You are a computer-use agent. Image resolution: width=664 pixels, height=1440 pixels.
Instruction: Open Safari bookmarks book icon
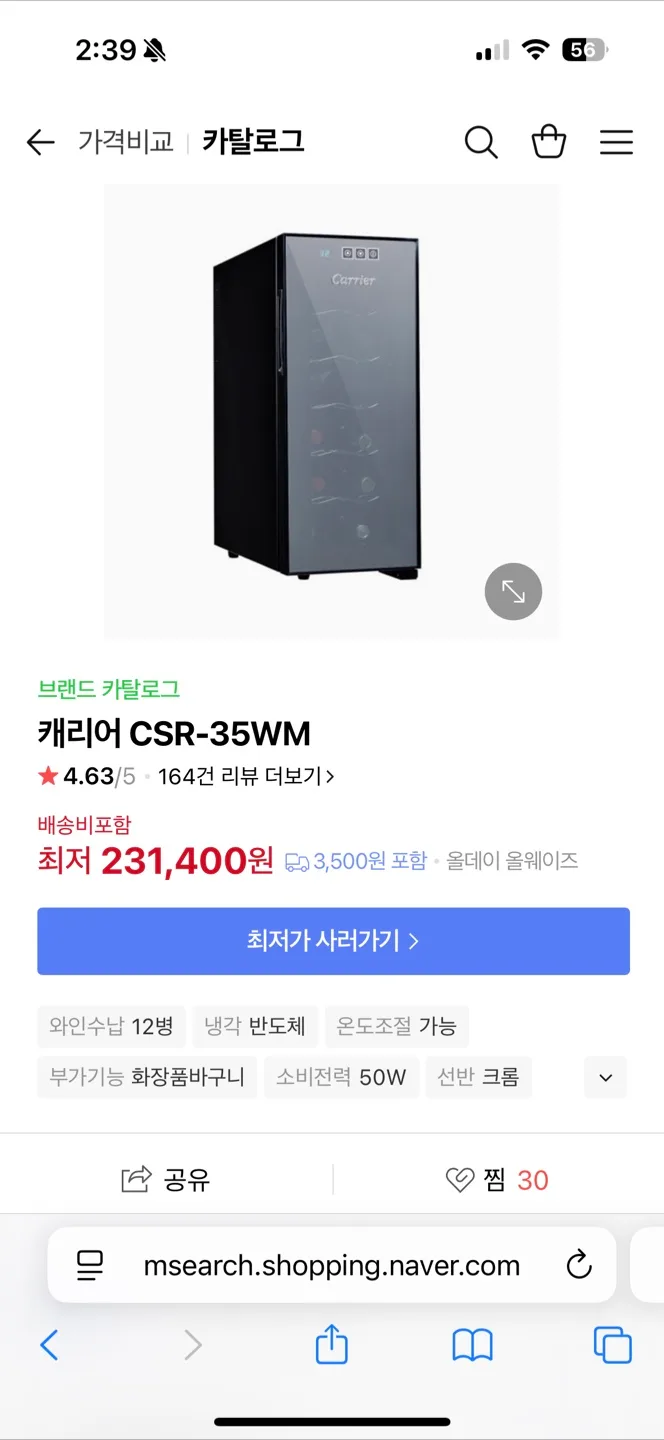tap(472, 1346)
